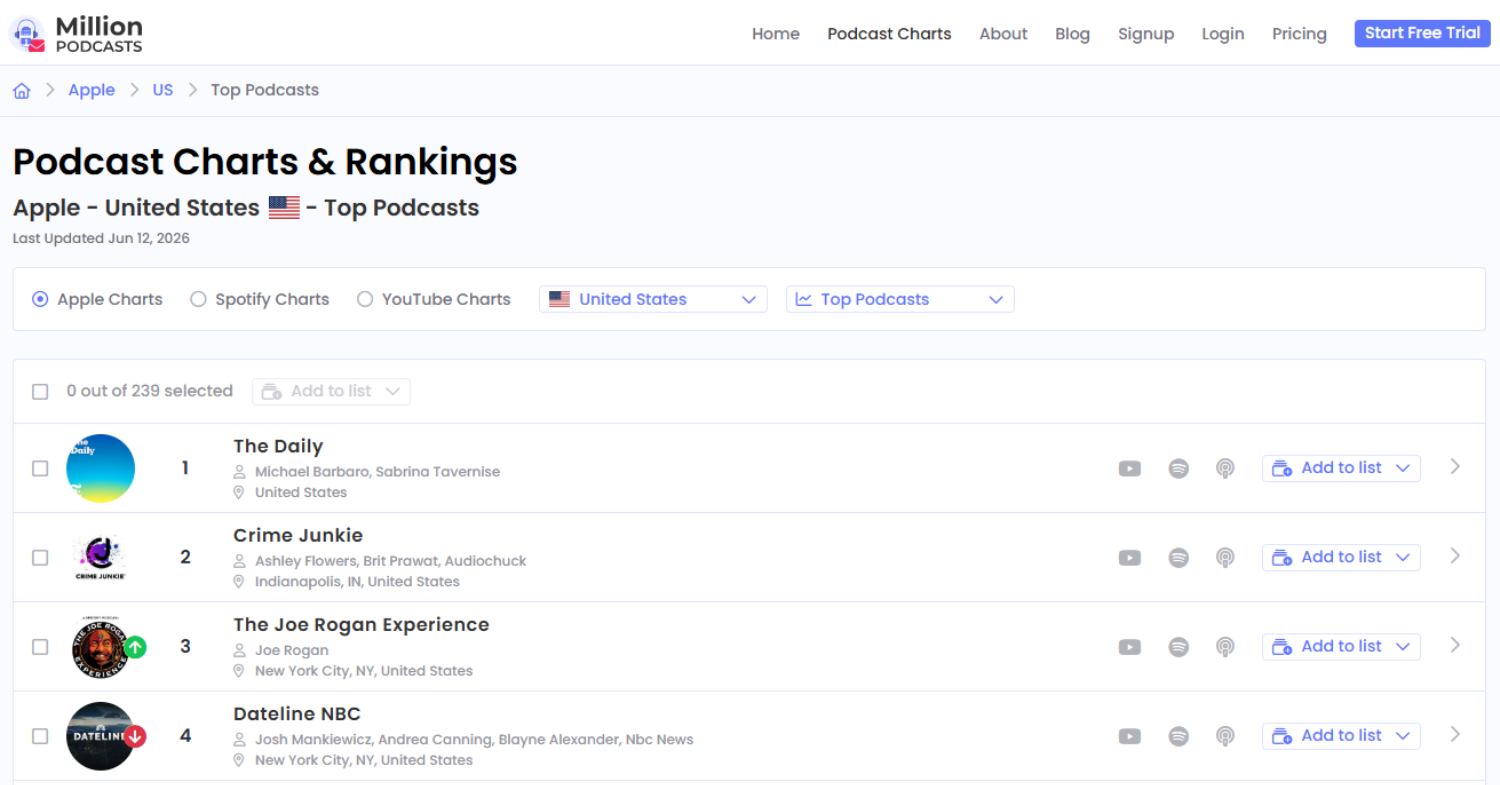Open the United States country dropdown
This screenshot has height=785, width=1500.
click(x=653, y=299)
